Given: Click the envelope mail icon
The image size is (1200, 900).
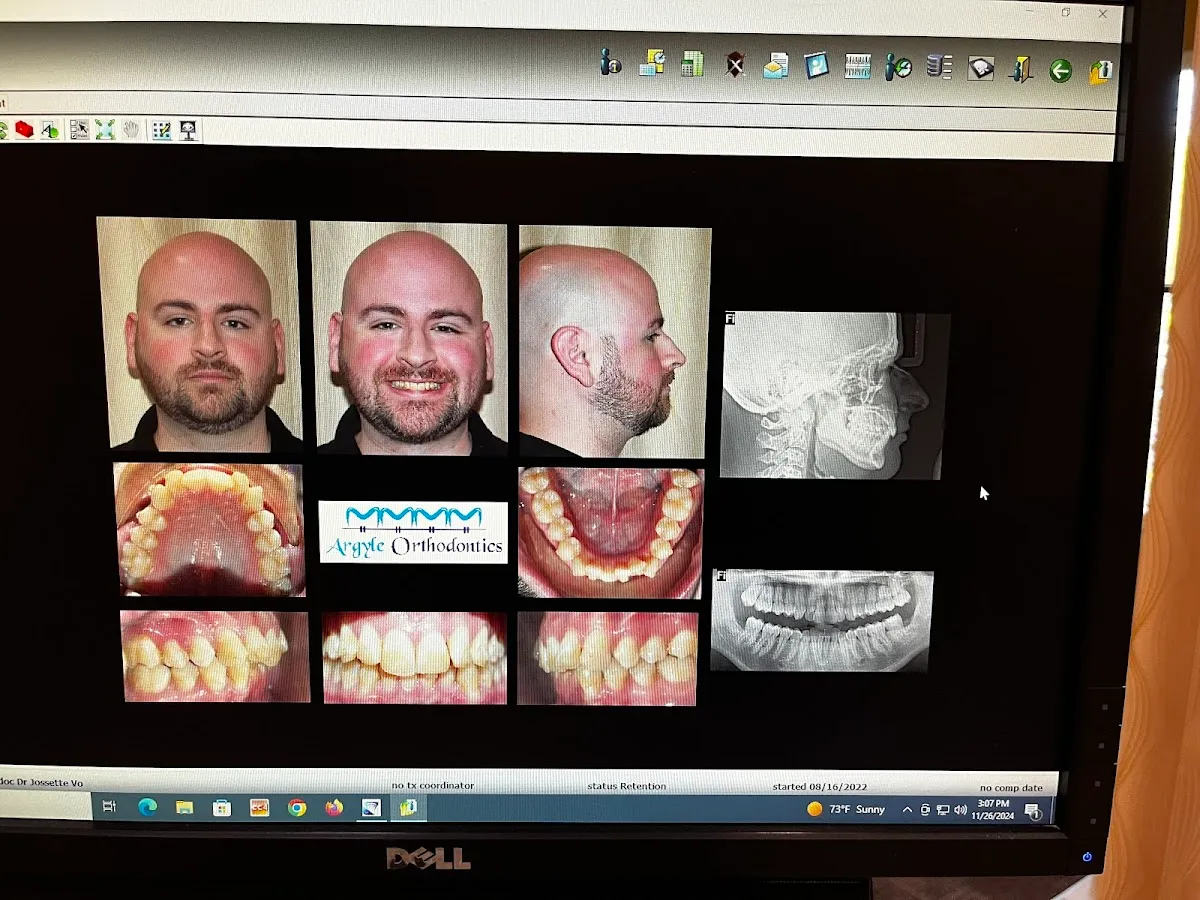Looking at the screenshot, I should 773,66.
